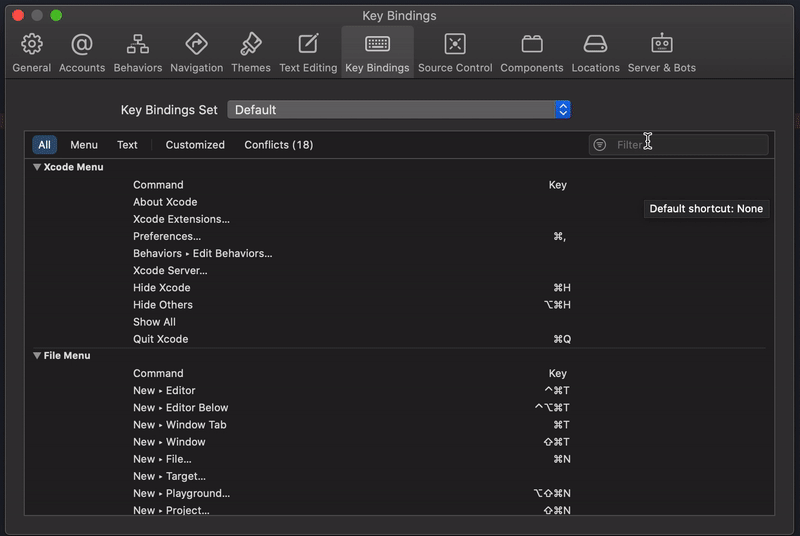Open the Server & Bots pane

point(662,53)
